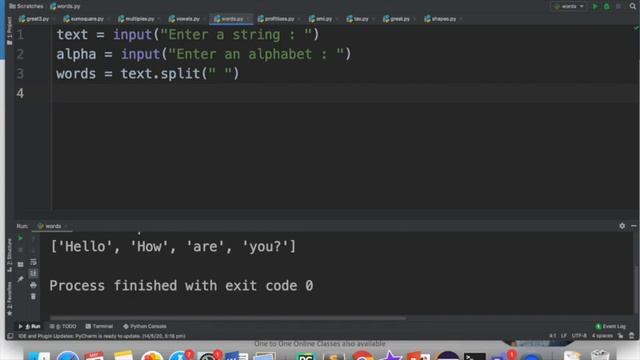Click Scratches in the breadcrumb bar
The height and width of the screenshot is (360, 640).
(26, 6)
